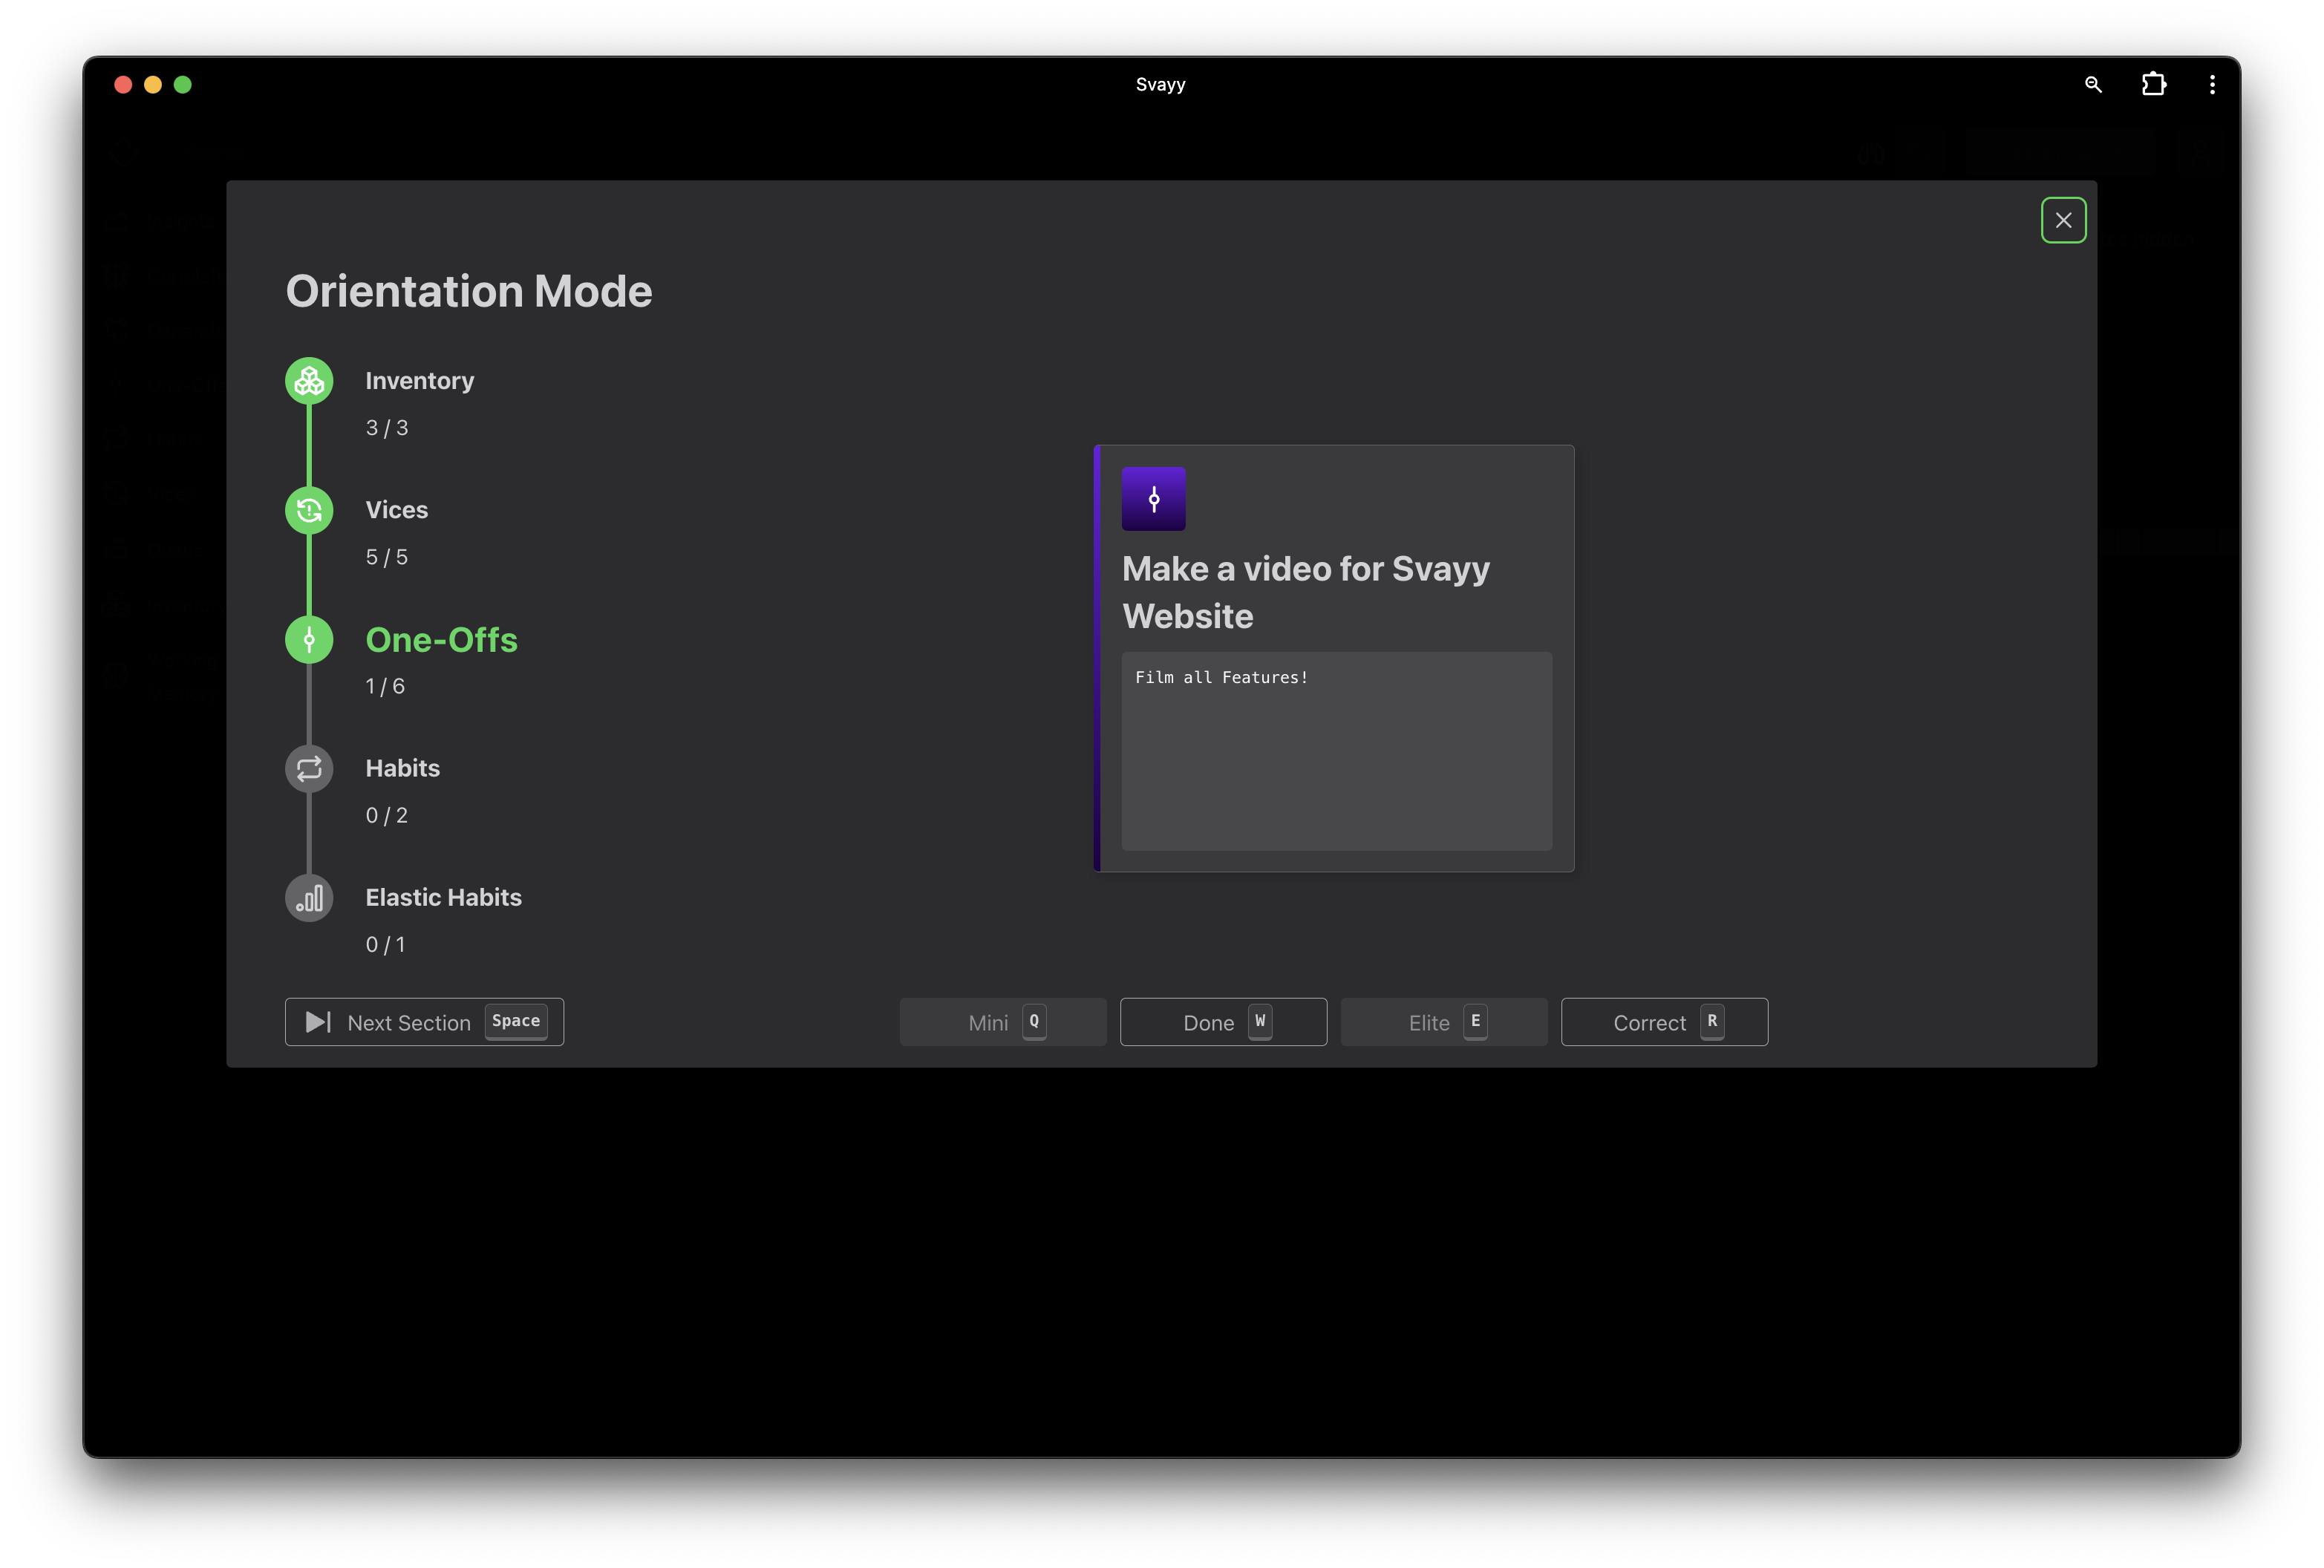Click the Next Section button
The height and width of the screenshot is (1568, 2324).
coord(424,1022)
